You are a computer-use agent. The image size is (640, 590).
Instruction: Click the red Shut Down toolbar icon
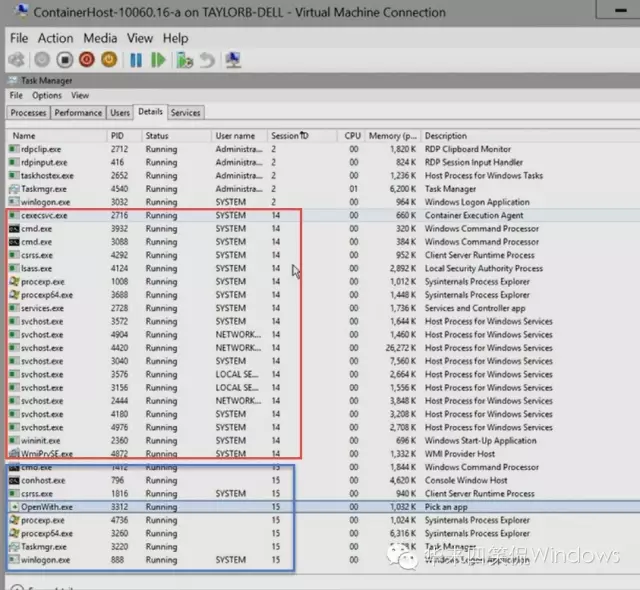pos(87,60)
